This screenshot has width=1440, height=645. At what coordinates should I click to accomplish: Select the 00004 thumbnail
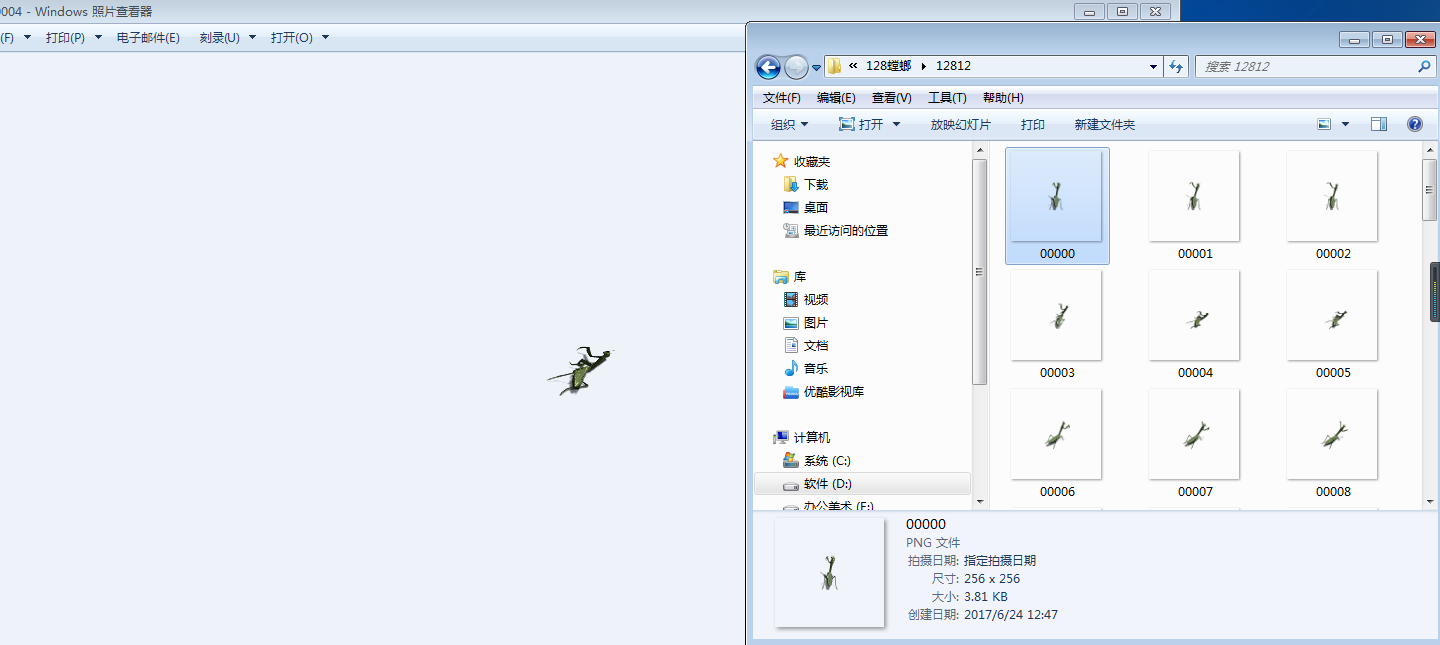pos(1195,324)
